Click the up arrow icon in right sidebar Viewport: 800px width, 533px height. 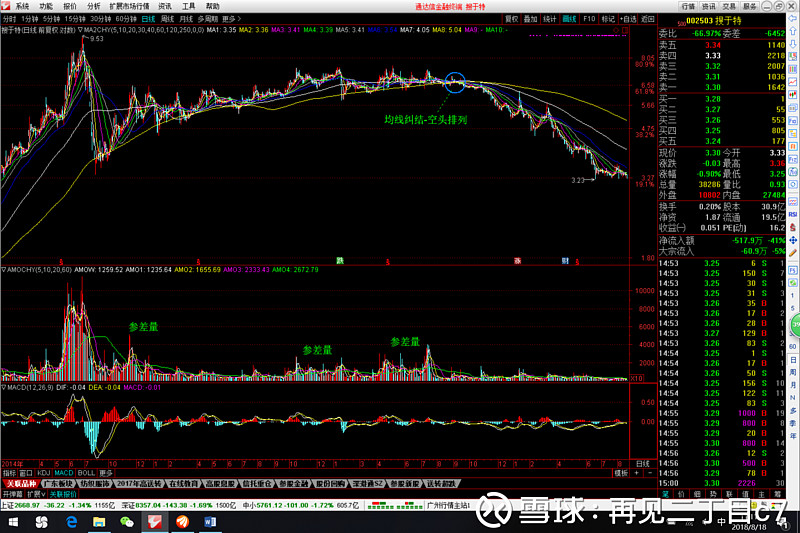(x=792, y=32)
